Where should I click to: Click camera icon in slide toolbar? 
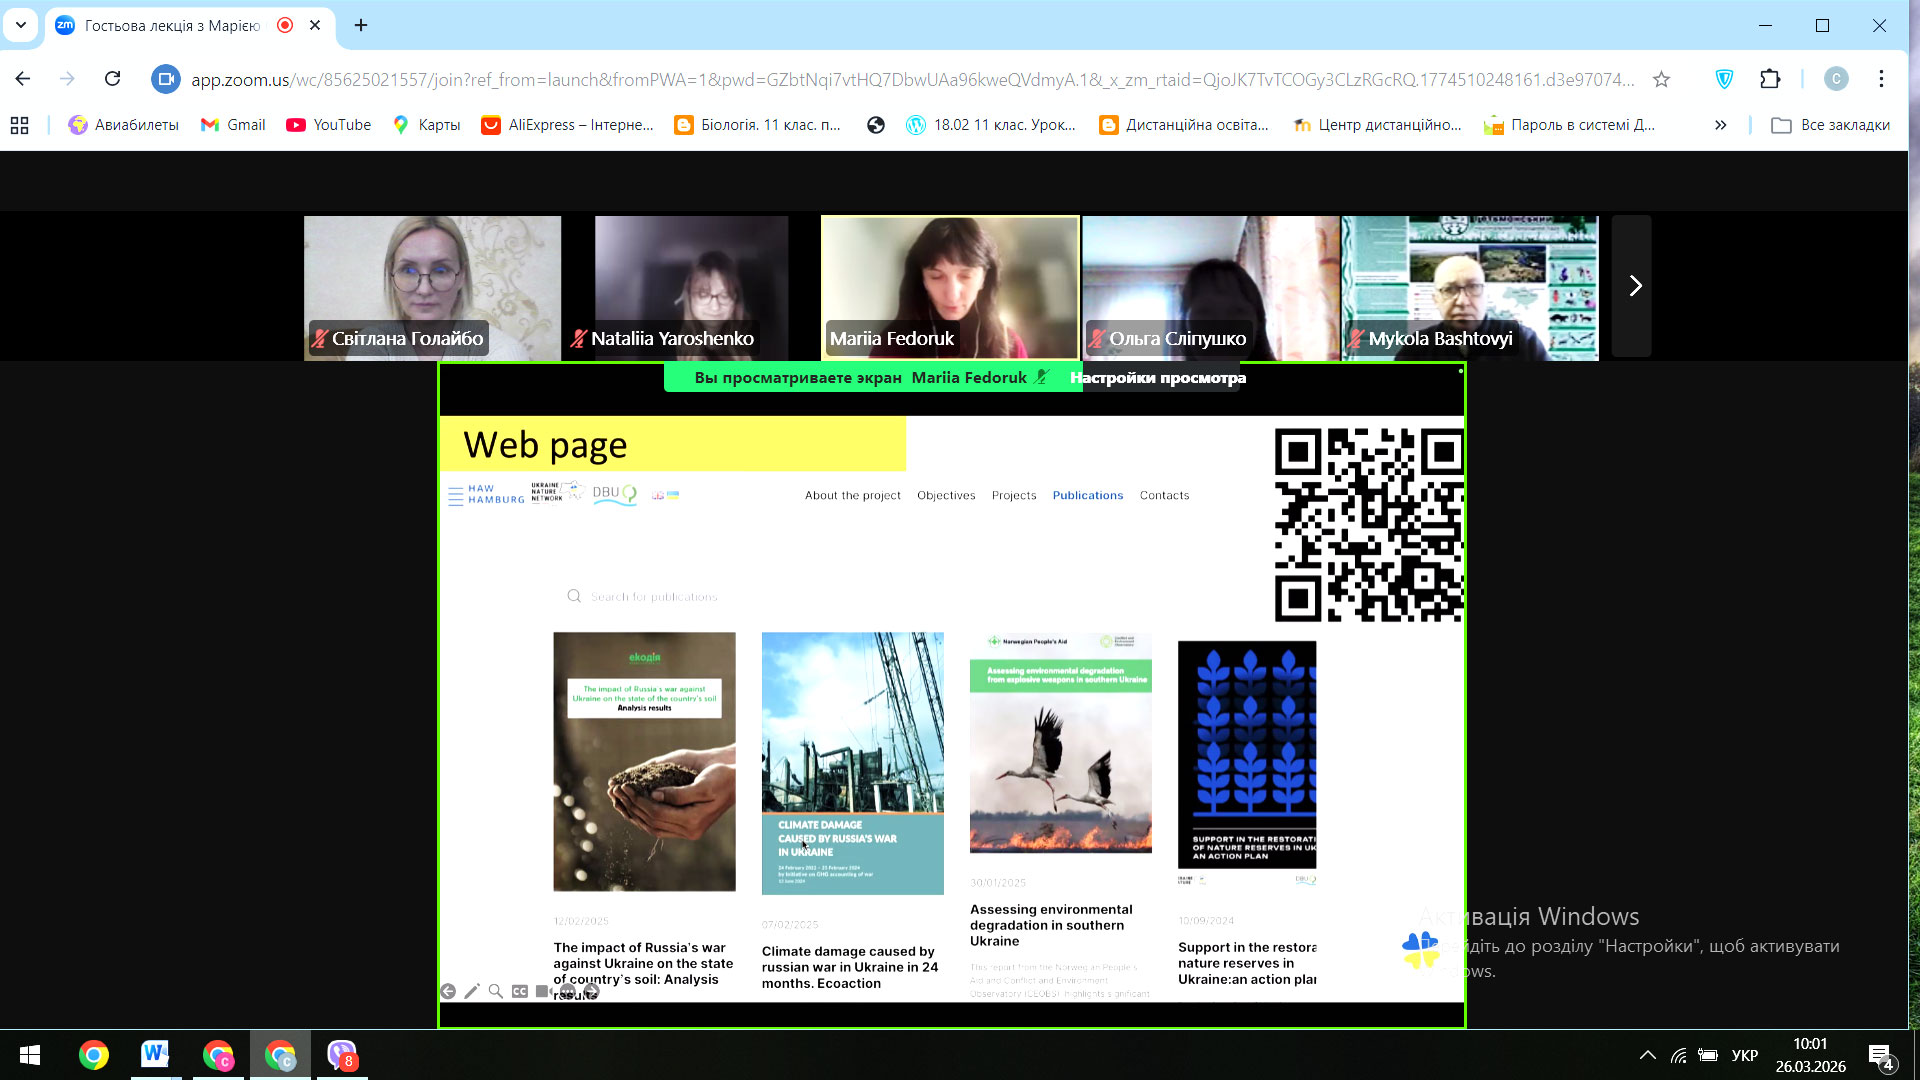click(543, 991)
